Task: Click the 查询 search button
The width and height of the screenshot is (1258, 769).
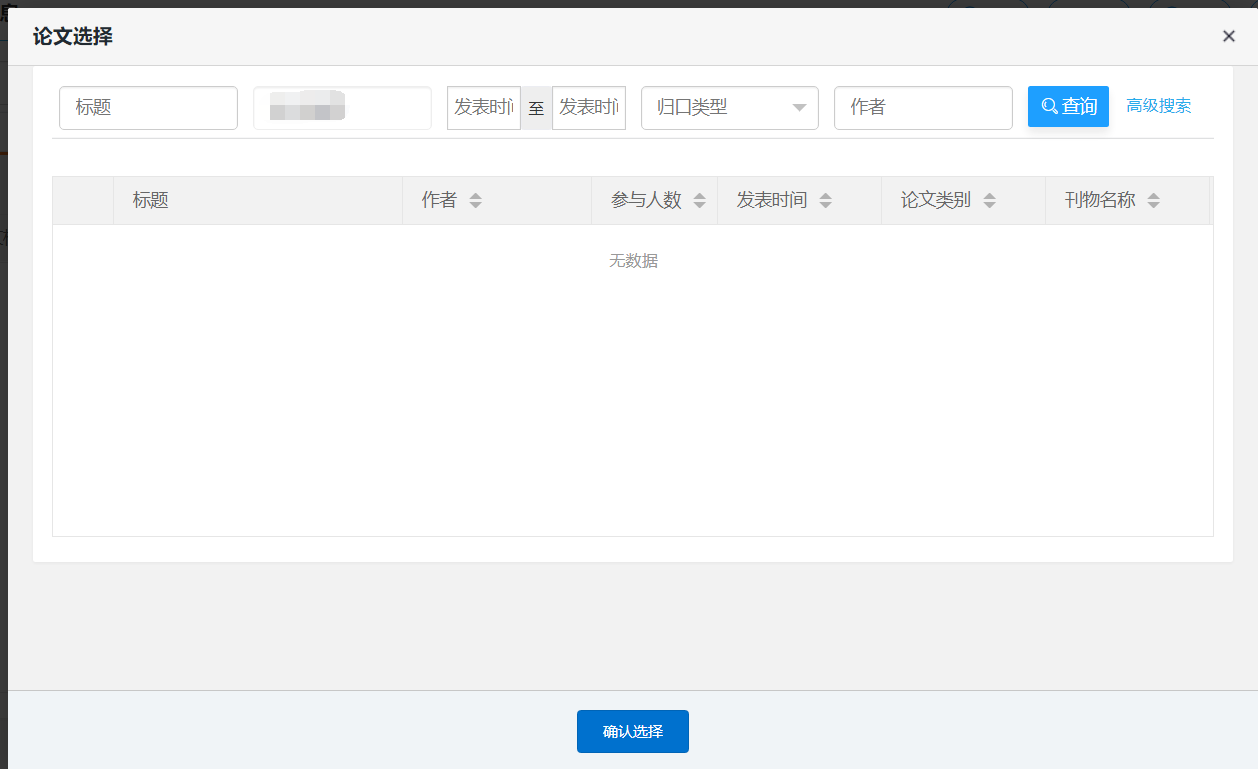Action: pyautogui.click(x=1068, y=107)
